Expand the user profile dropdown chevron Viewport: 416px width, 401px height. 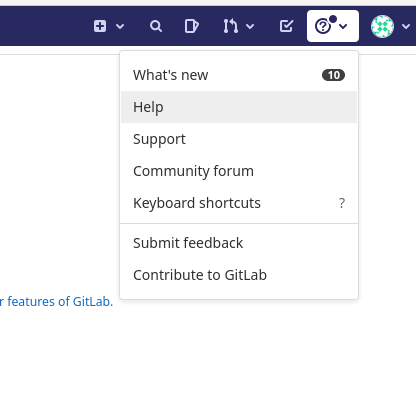pyautogui.click(x=406, y=26)
